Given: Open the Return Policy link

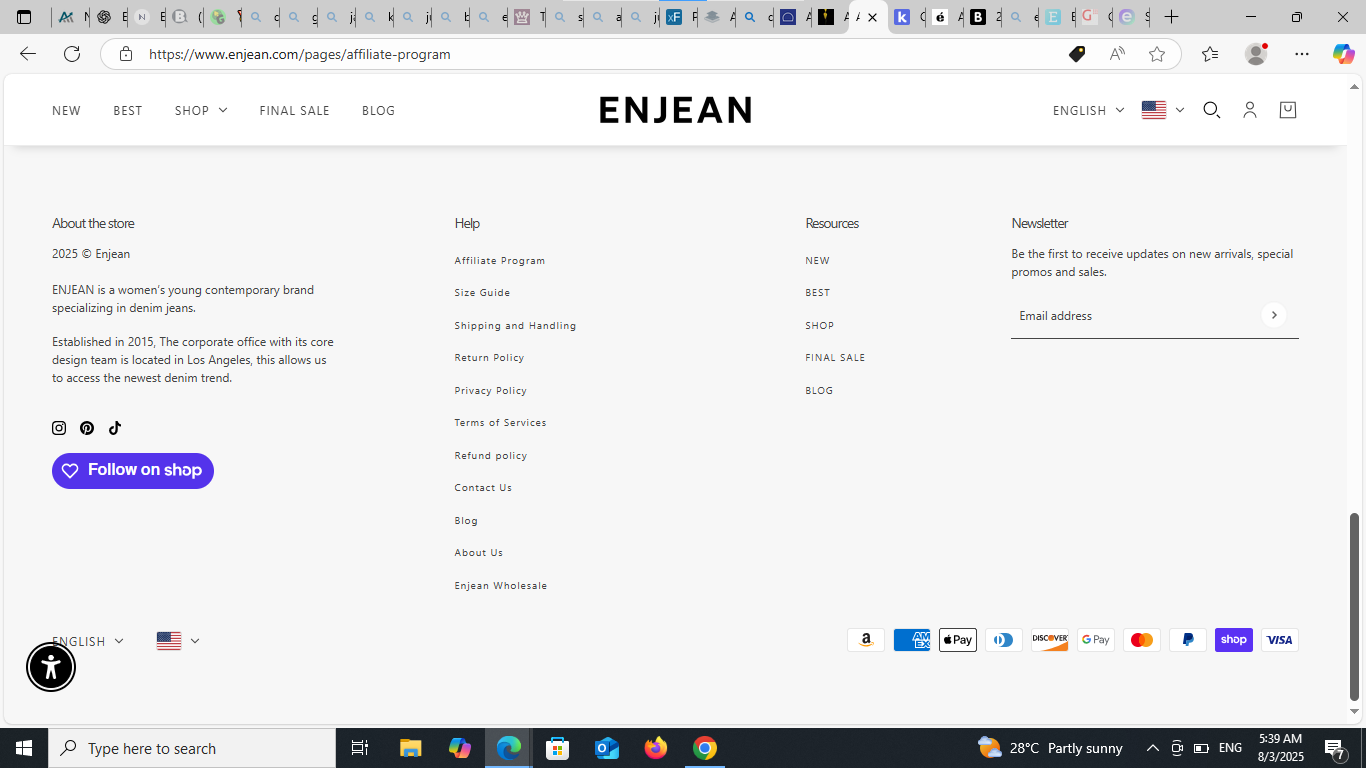Looking at the screenshot, I should pyautogui.click(x=489, y=358).
